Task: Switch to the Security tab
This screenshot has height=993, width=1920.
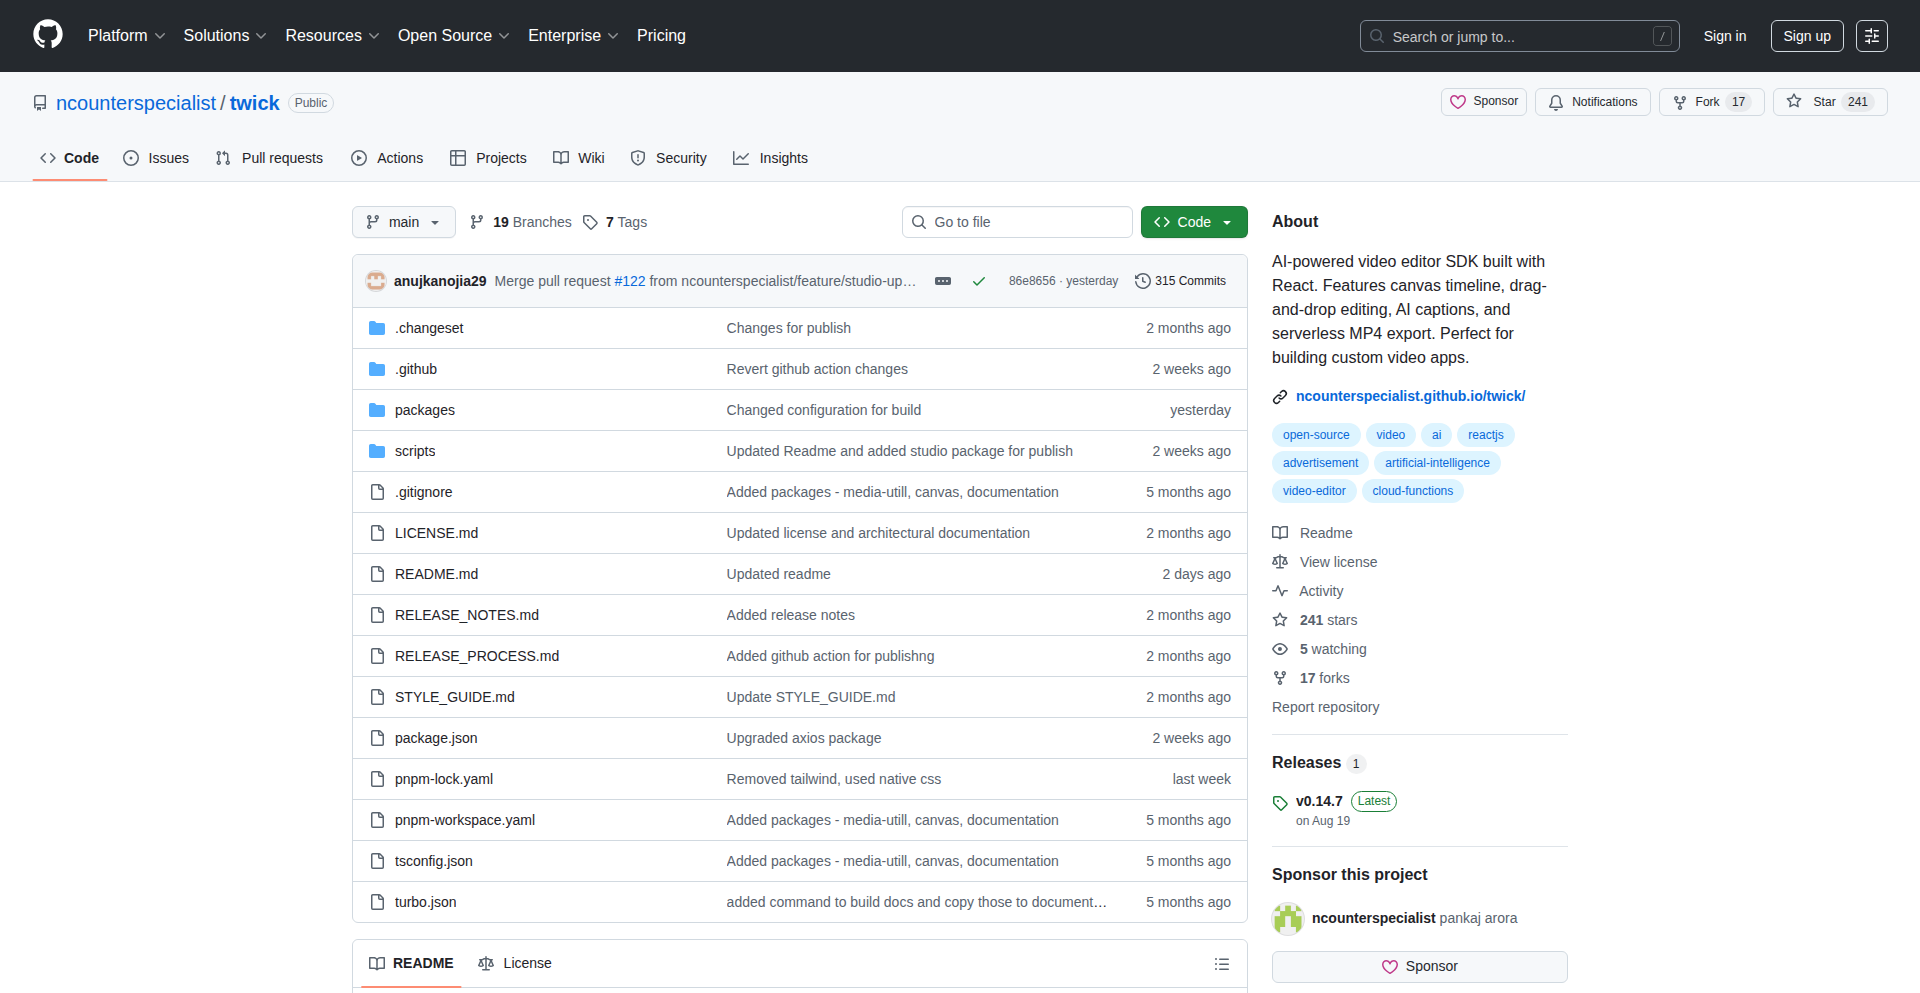Action: click(x=669, y=158)
